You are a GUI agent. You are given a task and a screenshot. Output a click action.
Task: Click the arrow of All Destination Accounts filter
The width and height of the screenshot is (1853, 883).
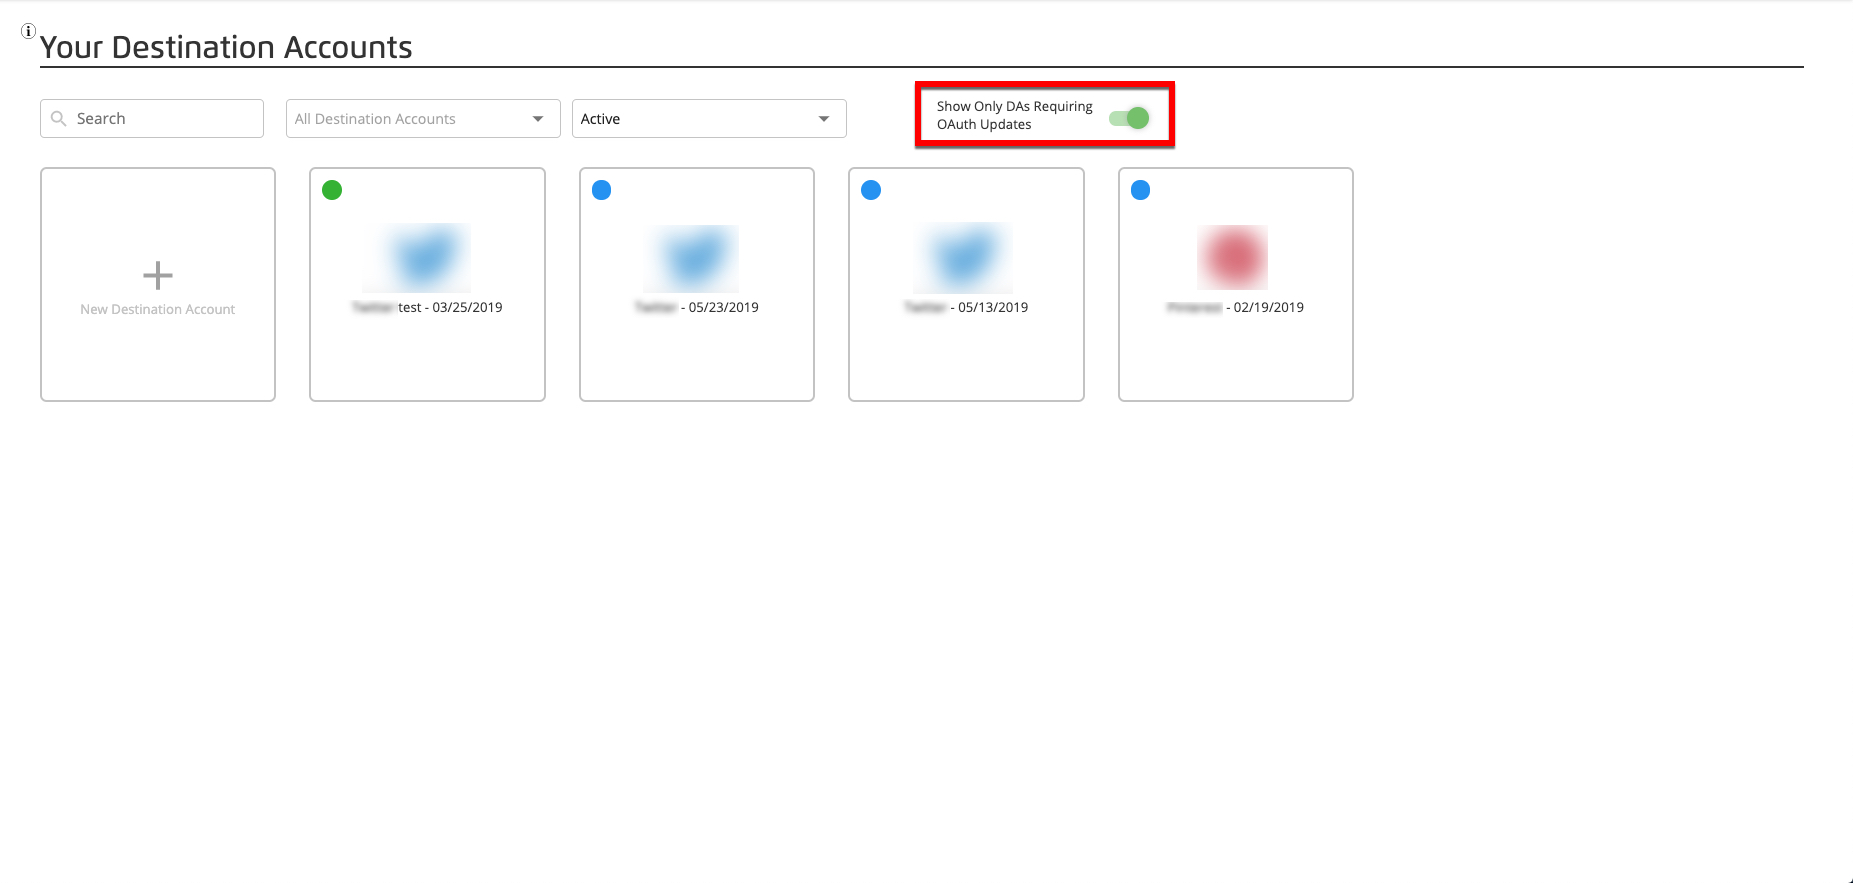[x=538, y=119]
